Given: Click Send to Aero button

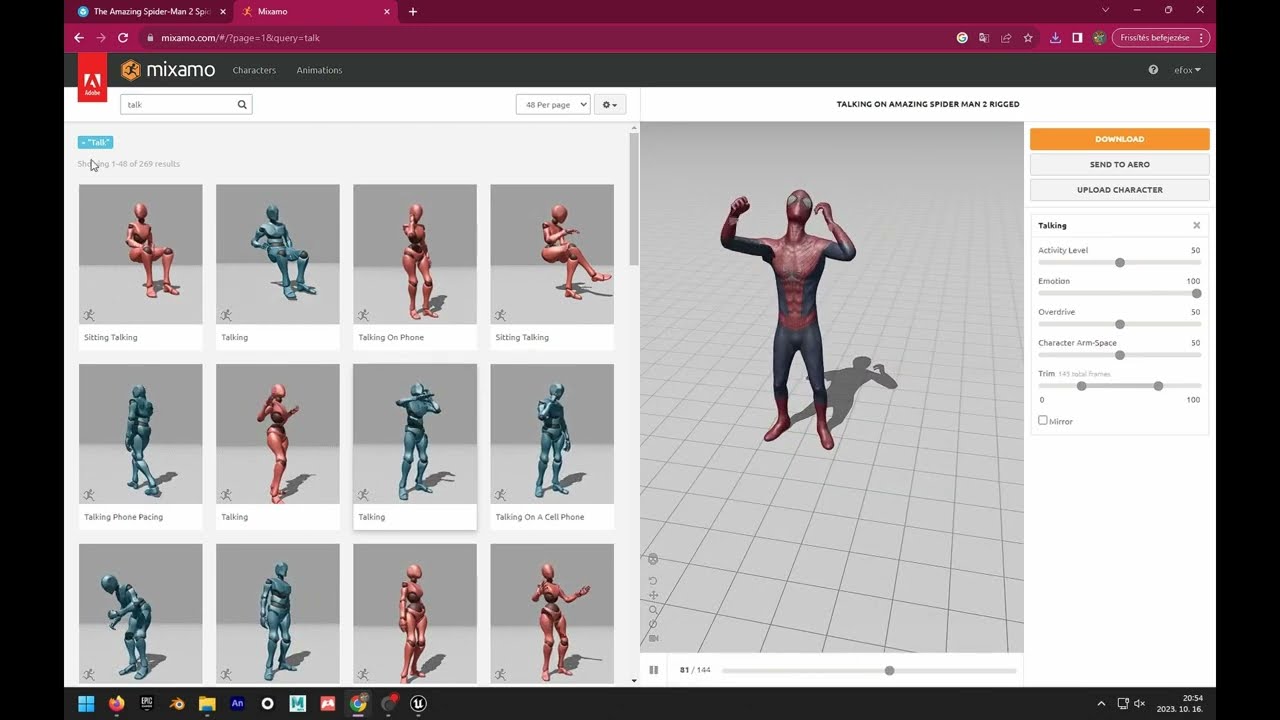Looking at the screenshot, I should [x=1119, y=164].
